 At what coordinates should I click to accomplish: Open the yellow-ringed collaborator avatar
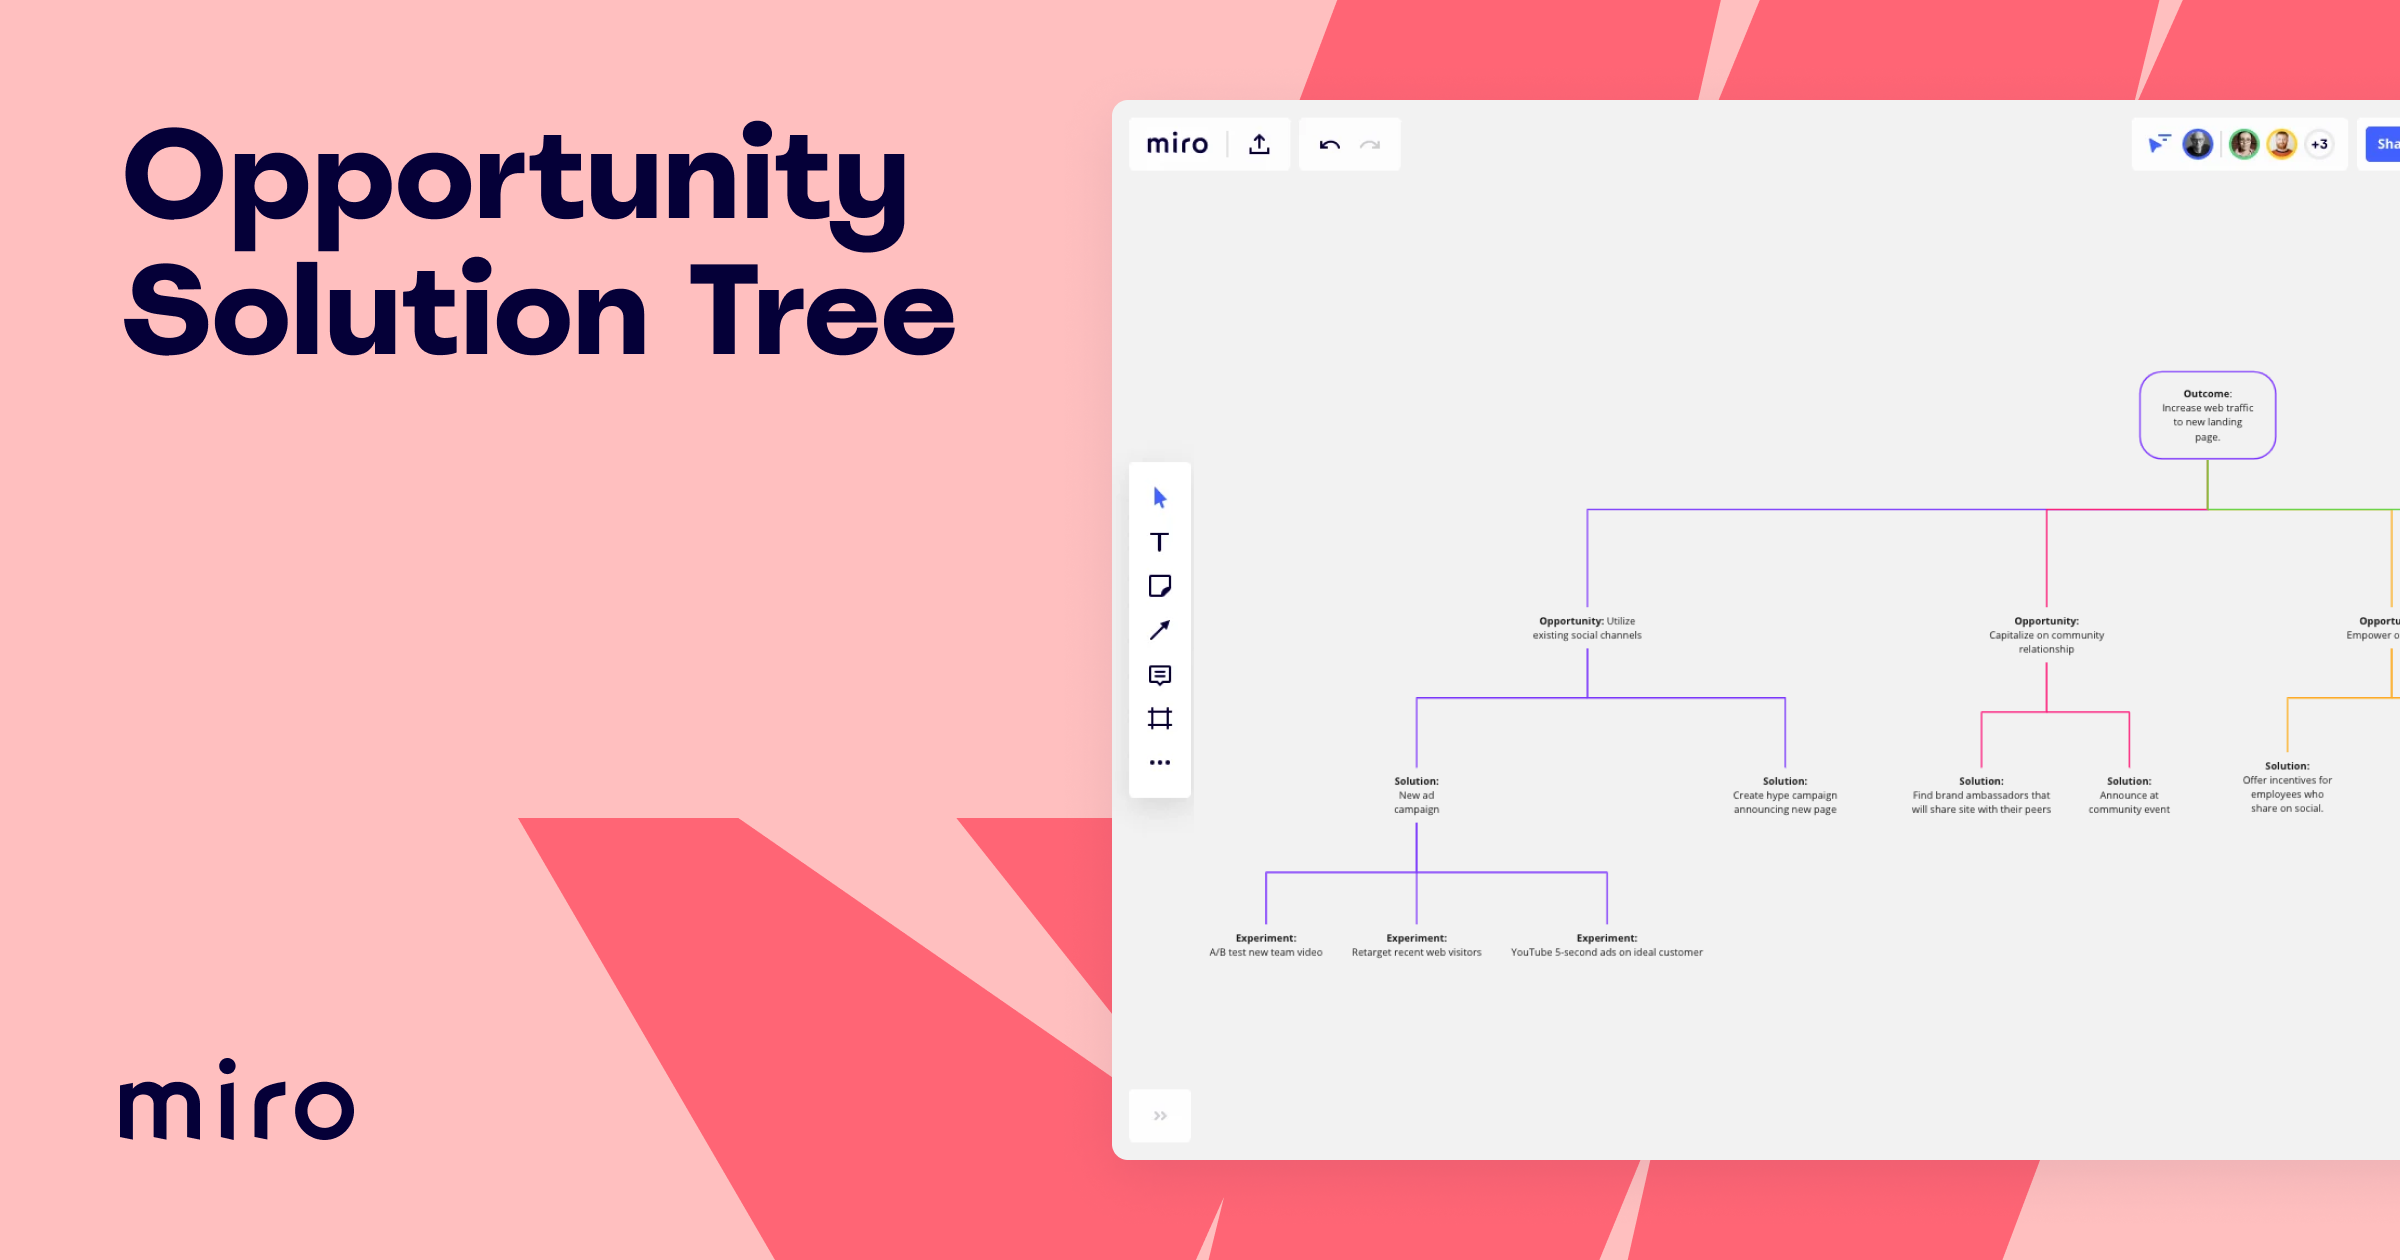(x=2282, y=143)
